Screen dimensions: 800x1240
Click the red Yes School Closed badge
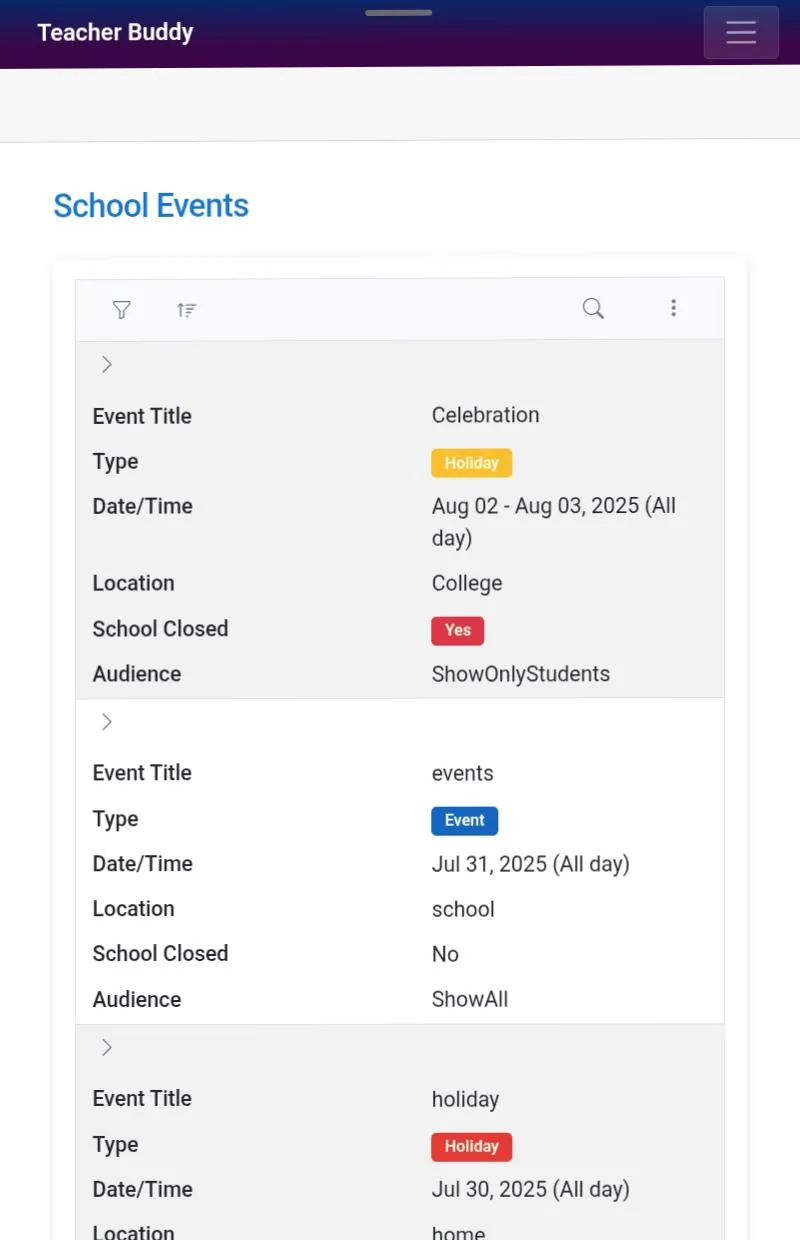(458, 630)
